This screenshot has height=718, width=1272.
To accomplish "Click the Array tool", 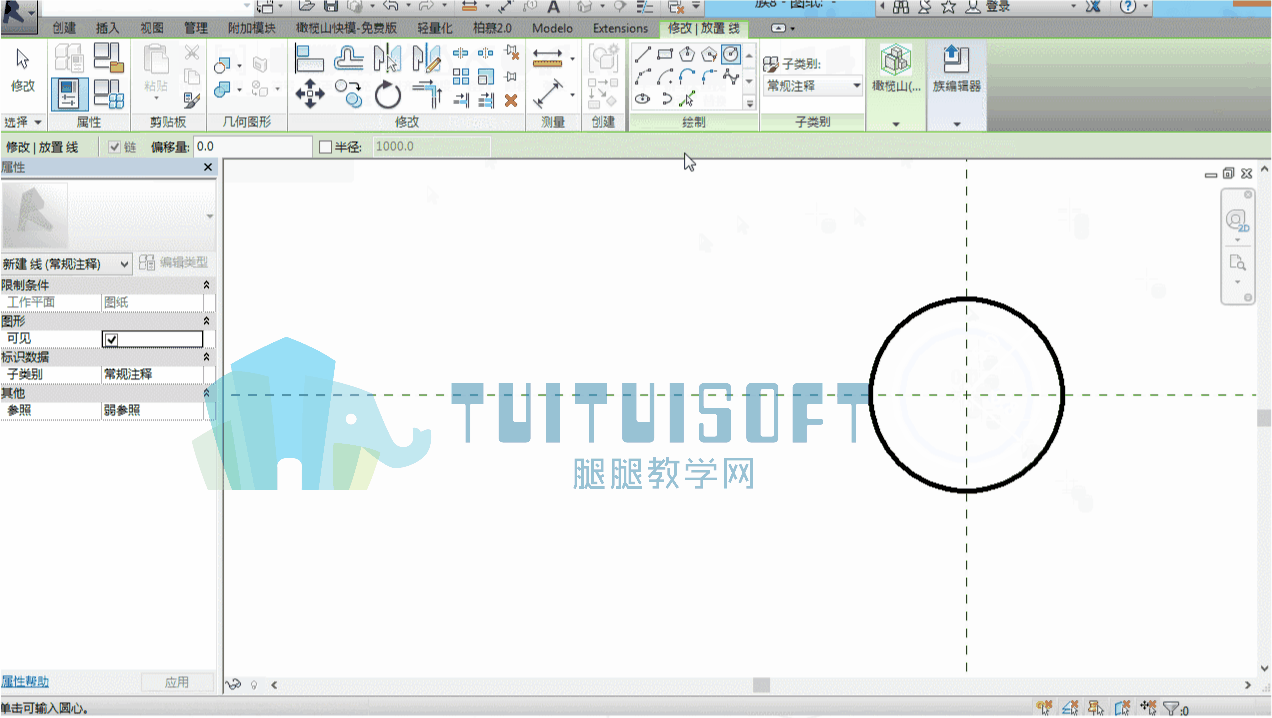I will point(461,77).
